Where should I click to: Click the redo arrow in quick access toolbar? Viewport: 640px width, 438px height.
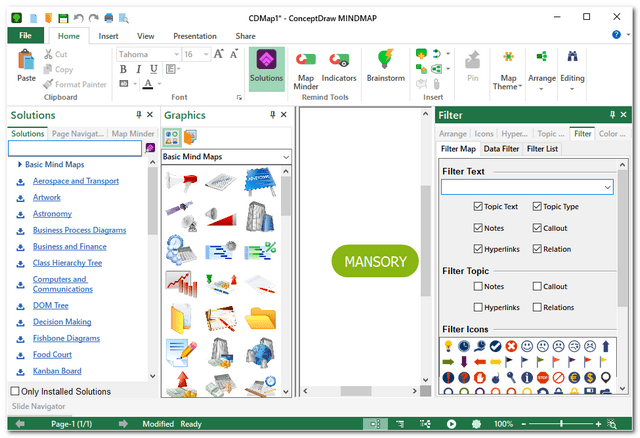pos(93,18)
